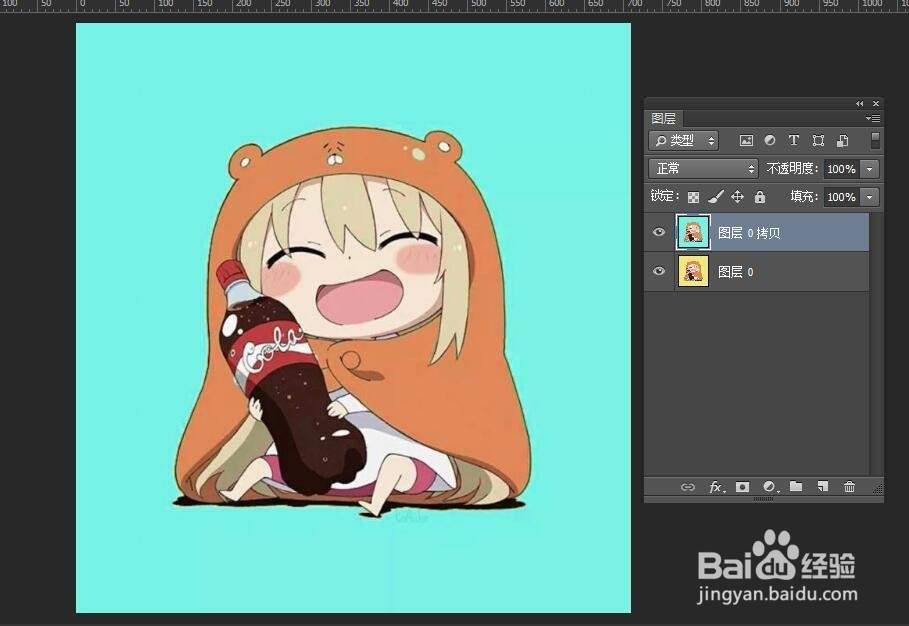Open the 正常 blend mode dropdown

point(703,169)
